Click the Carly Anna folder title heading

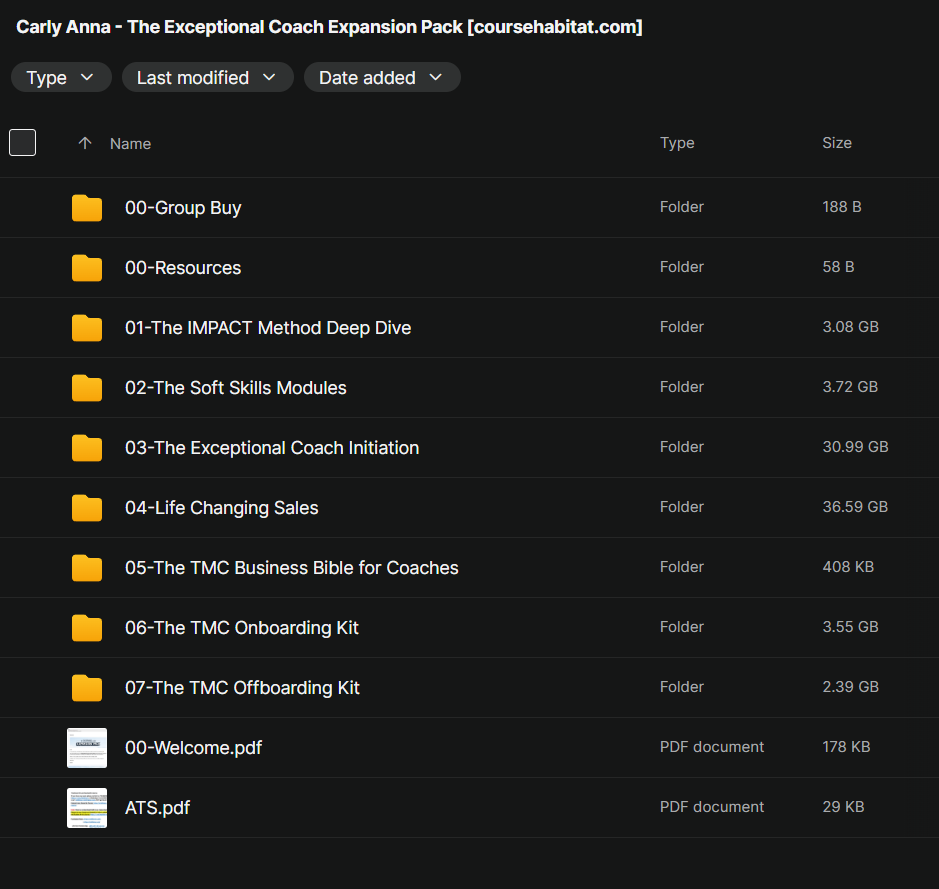click(329, 27)
